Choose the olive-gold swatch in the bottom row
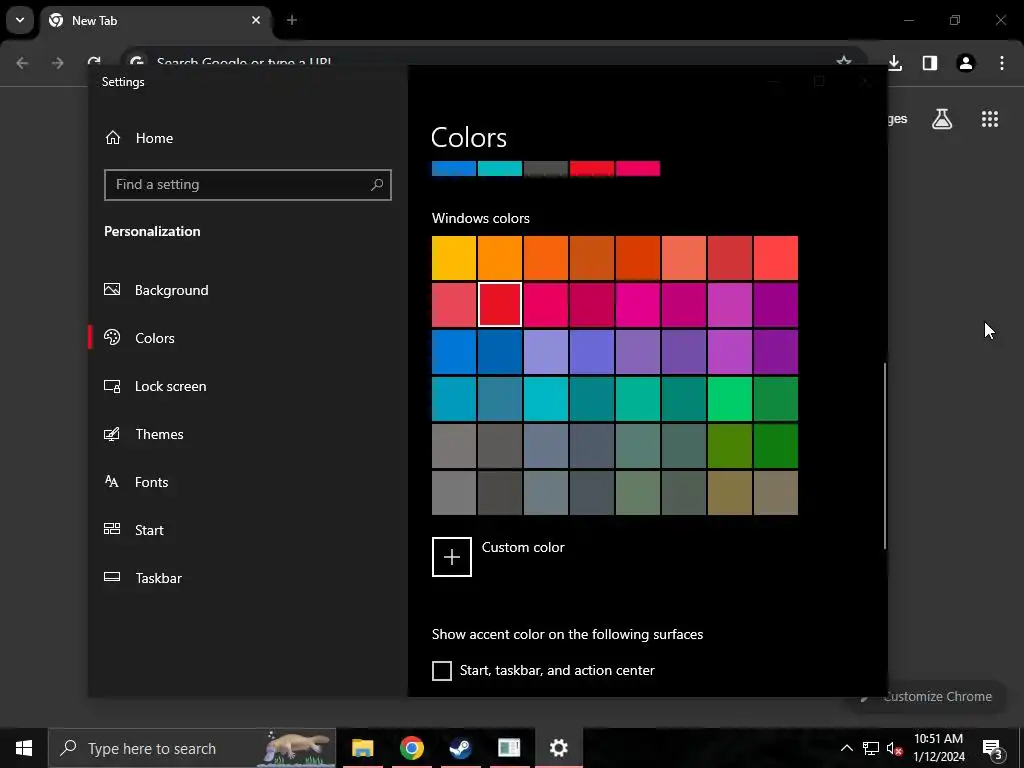 (x=729, y=493)
